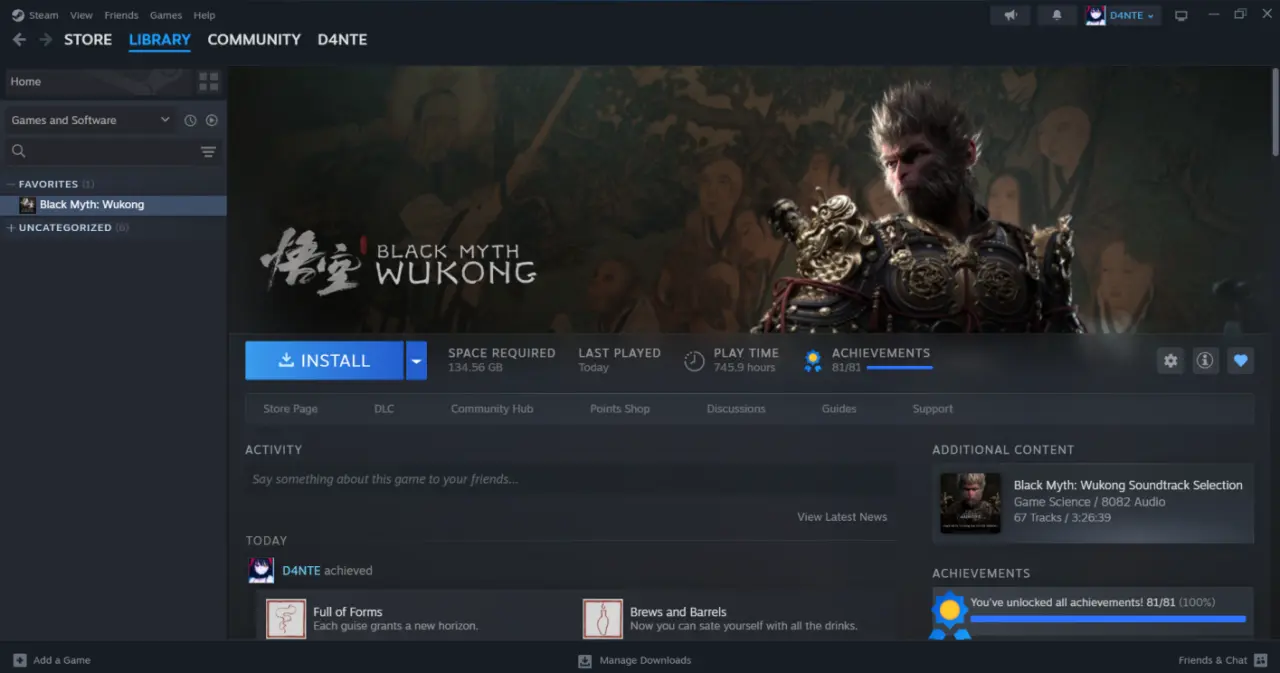Go forward with the right arrow
This screenshot has height=673, width=1280.
coord(45,39)
